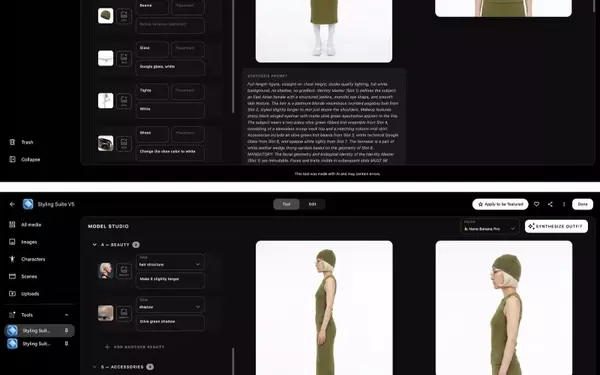Click the image upload icon in Beanie row

[x=124, y=16]
